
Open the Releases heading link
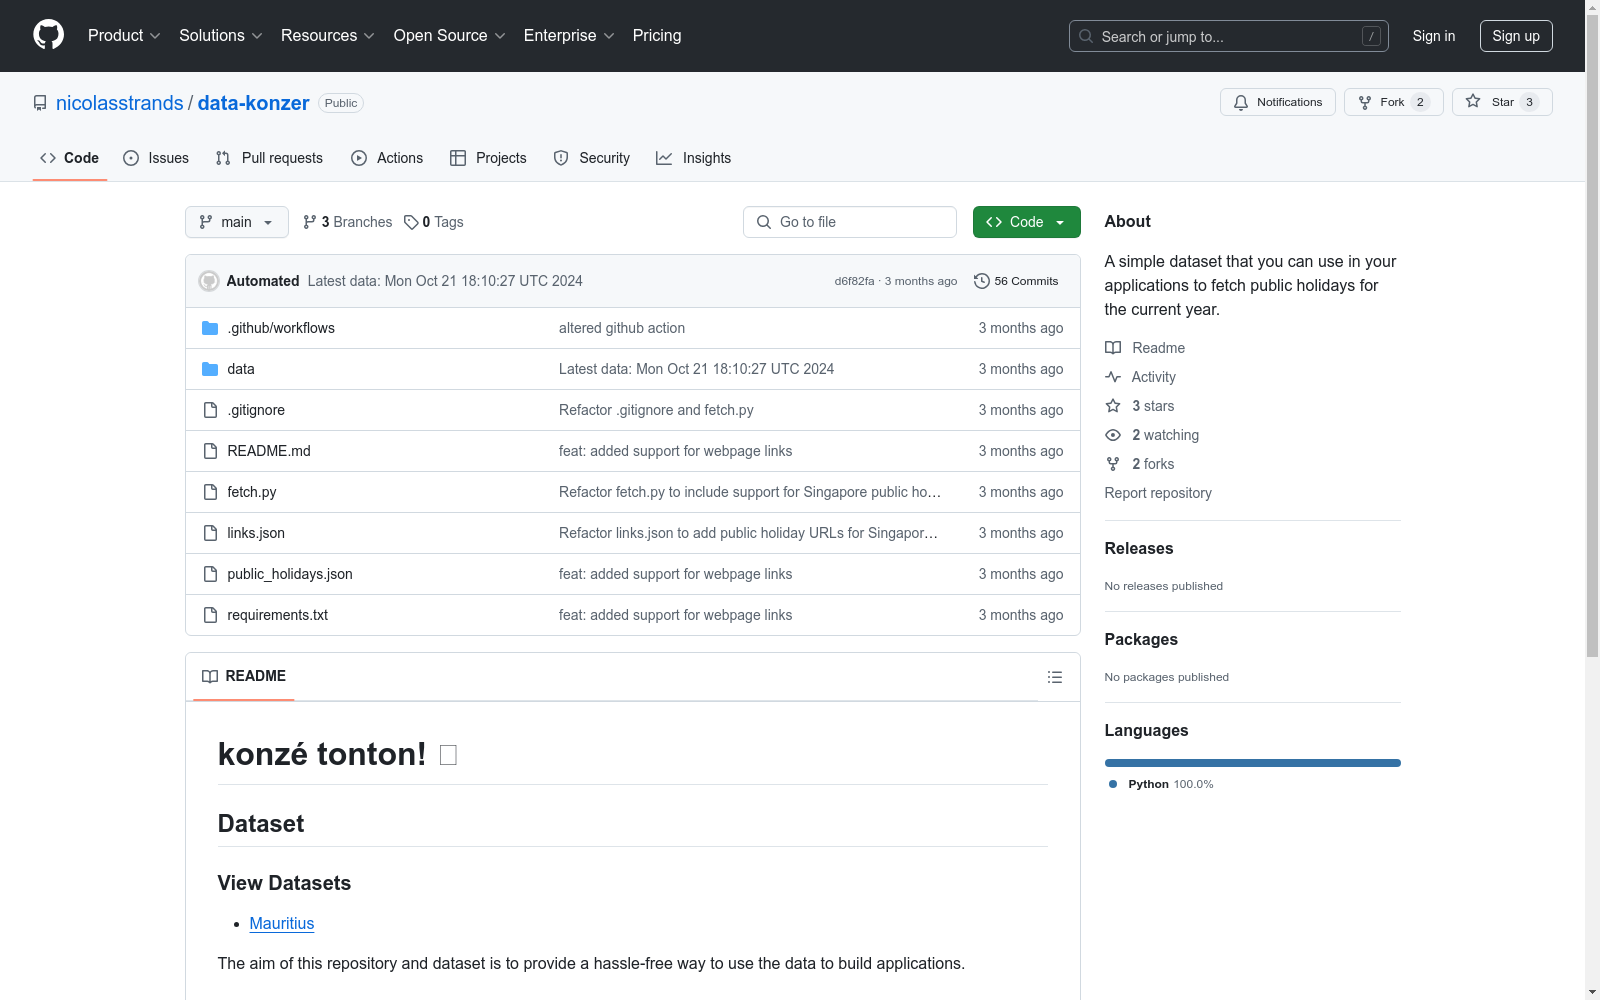point(1139,548)
